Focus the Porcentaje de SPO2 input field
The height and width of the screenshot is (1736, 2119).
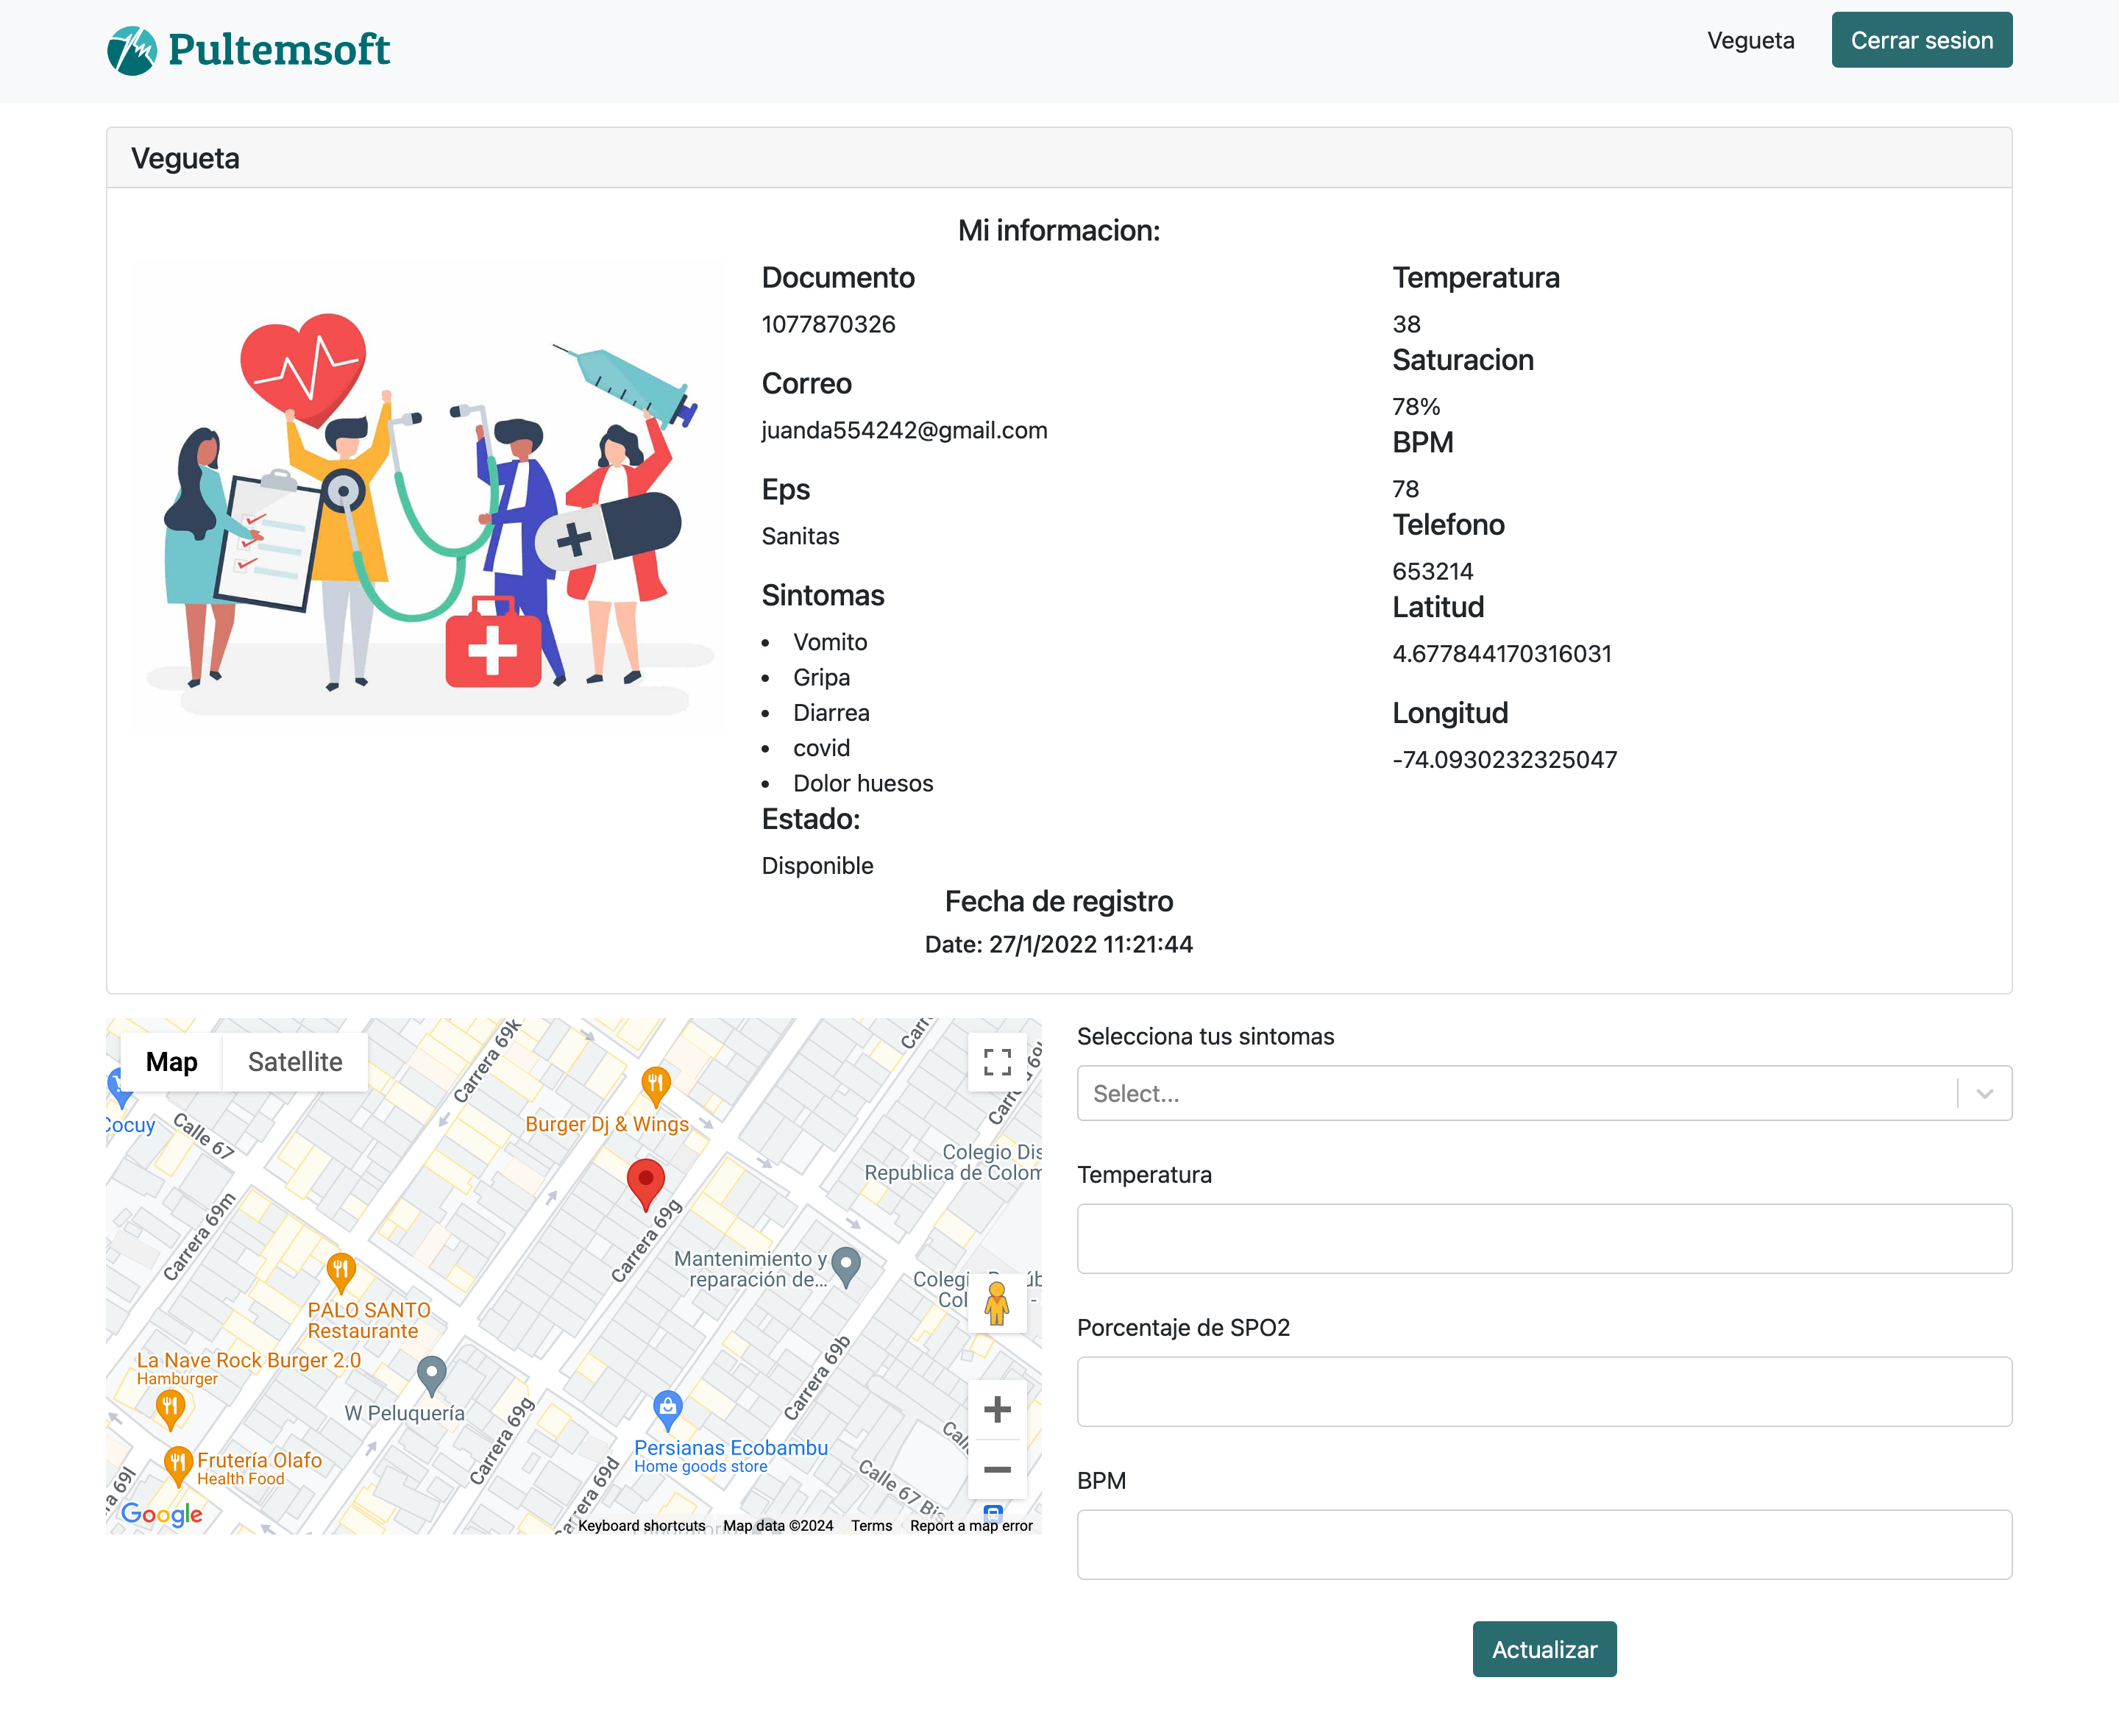coord(1544,1392)
